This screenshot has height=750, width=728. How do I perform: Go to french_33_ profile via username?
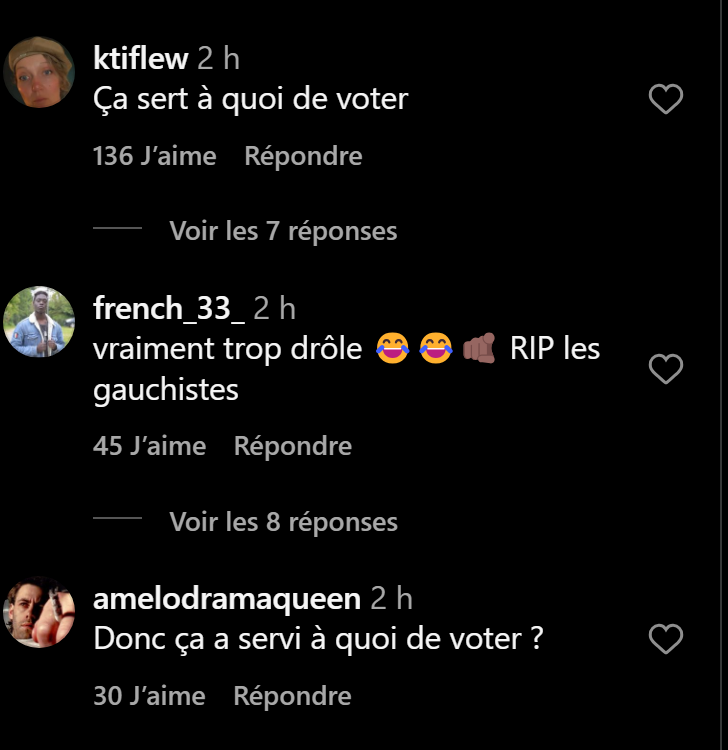coord(169,309)
